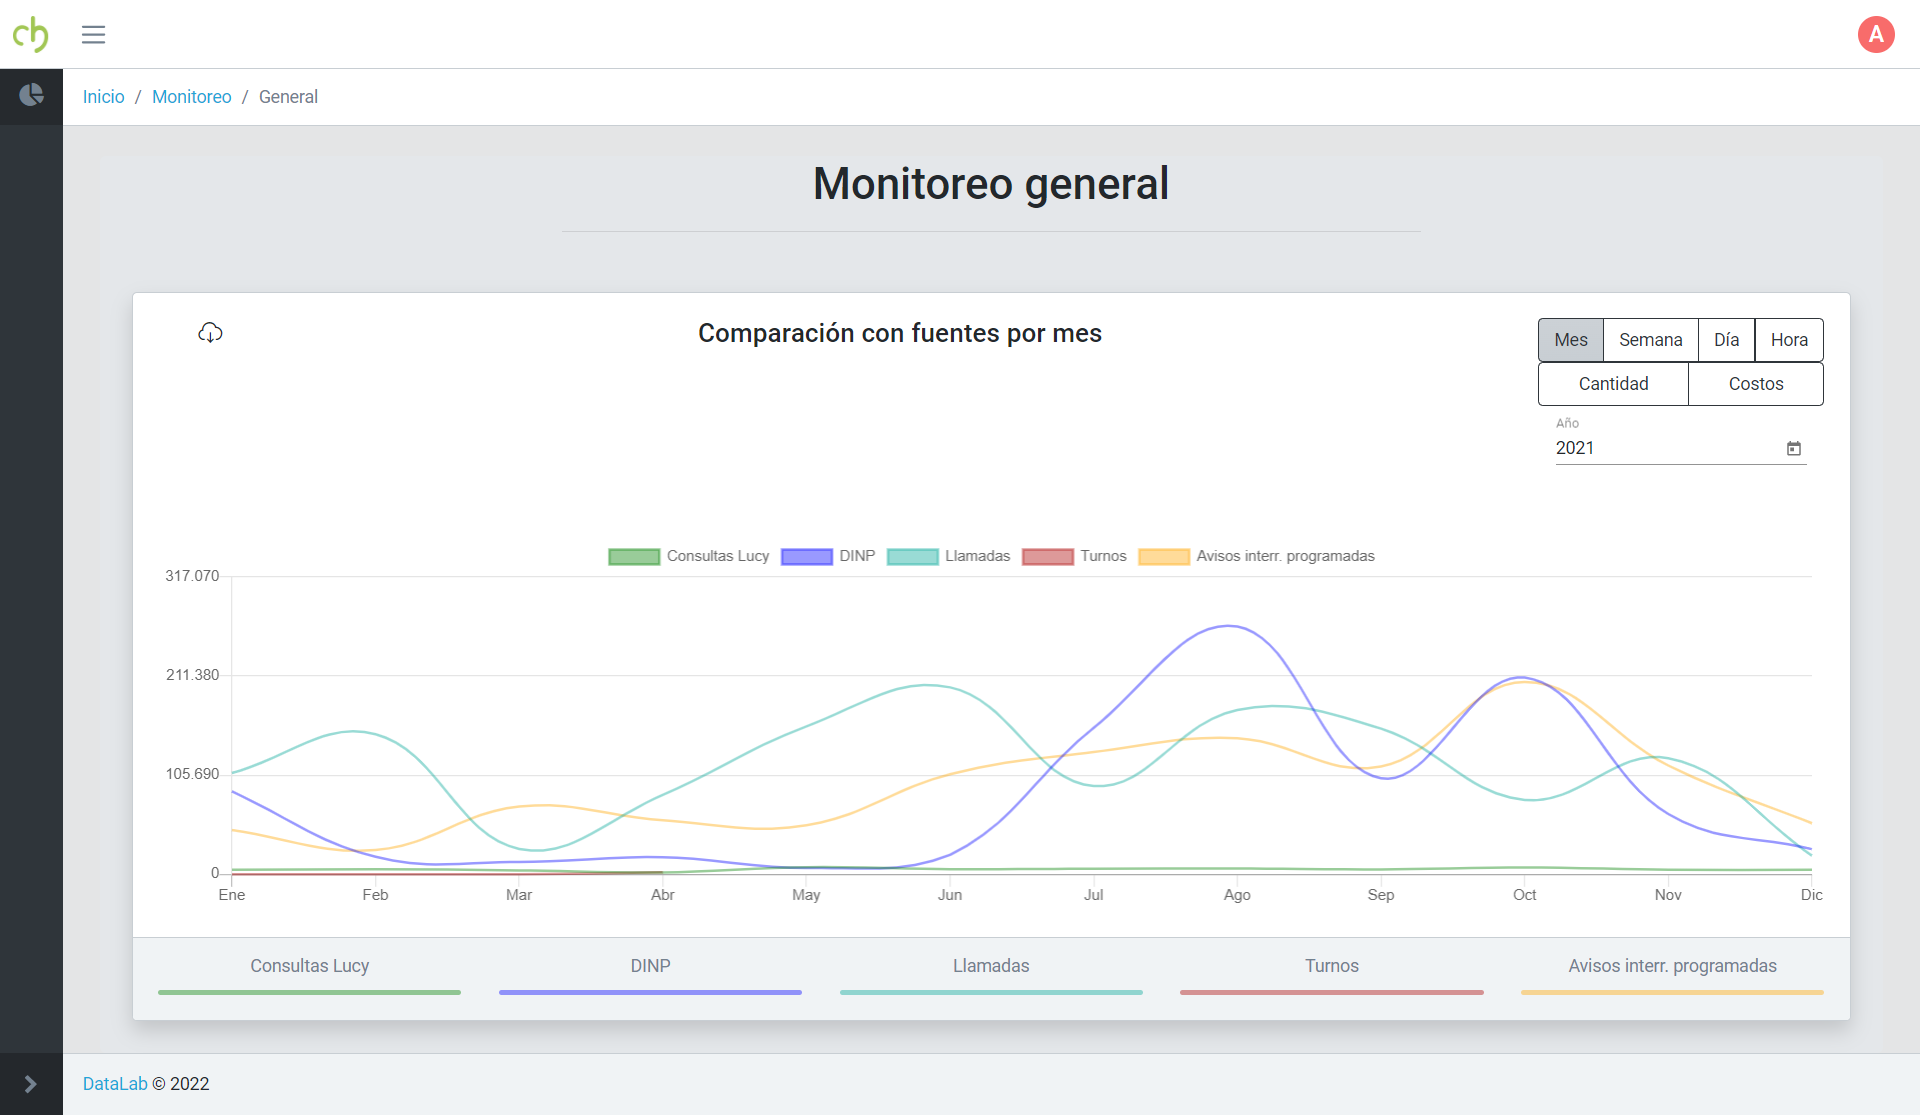
Task: Toggle Consultas Lucy legend swatch
Action: [x=634, y=557]
